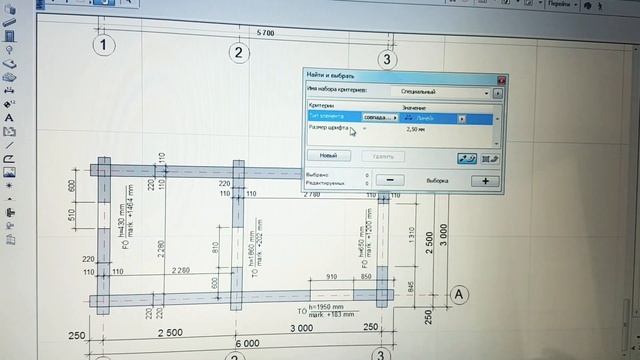
Task: Select the Polyline tool in the toolbox
Action: pos(9,158)
